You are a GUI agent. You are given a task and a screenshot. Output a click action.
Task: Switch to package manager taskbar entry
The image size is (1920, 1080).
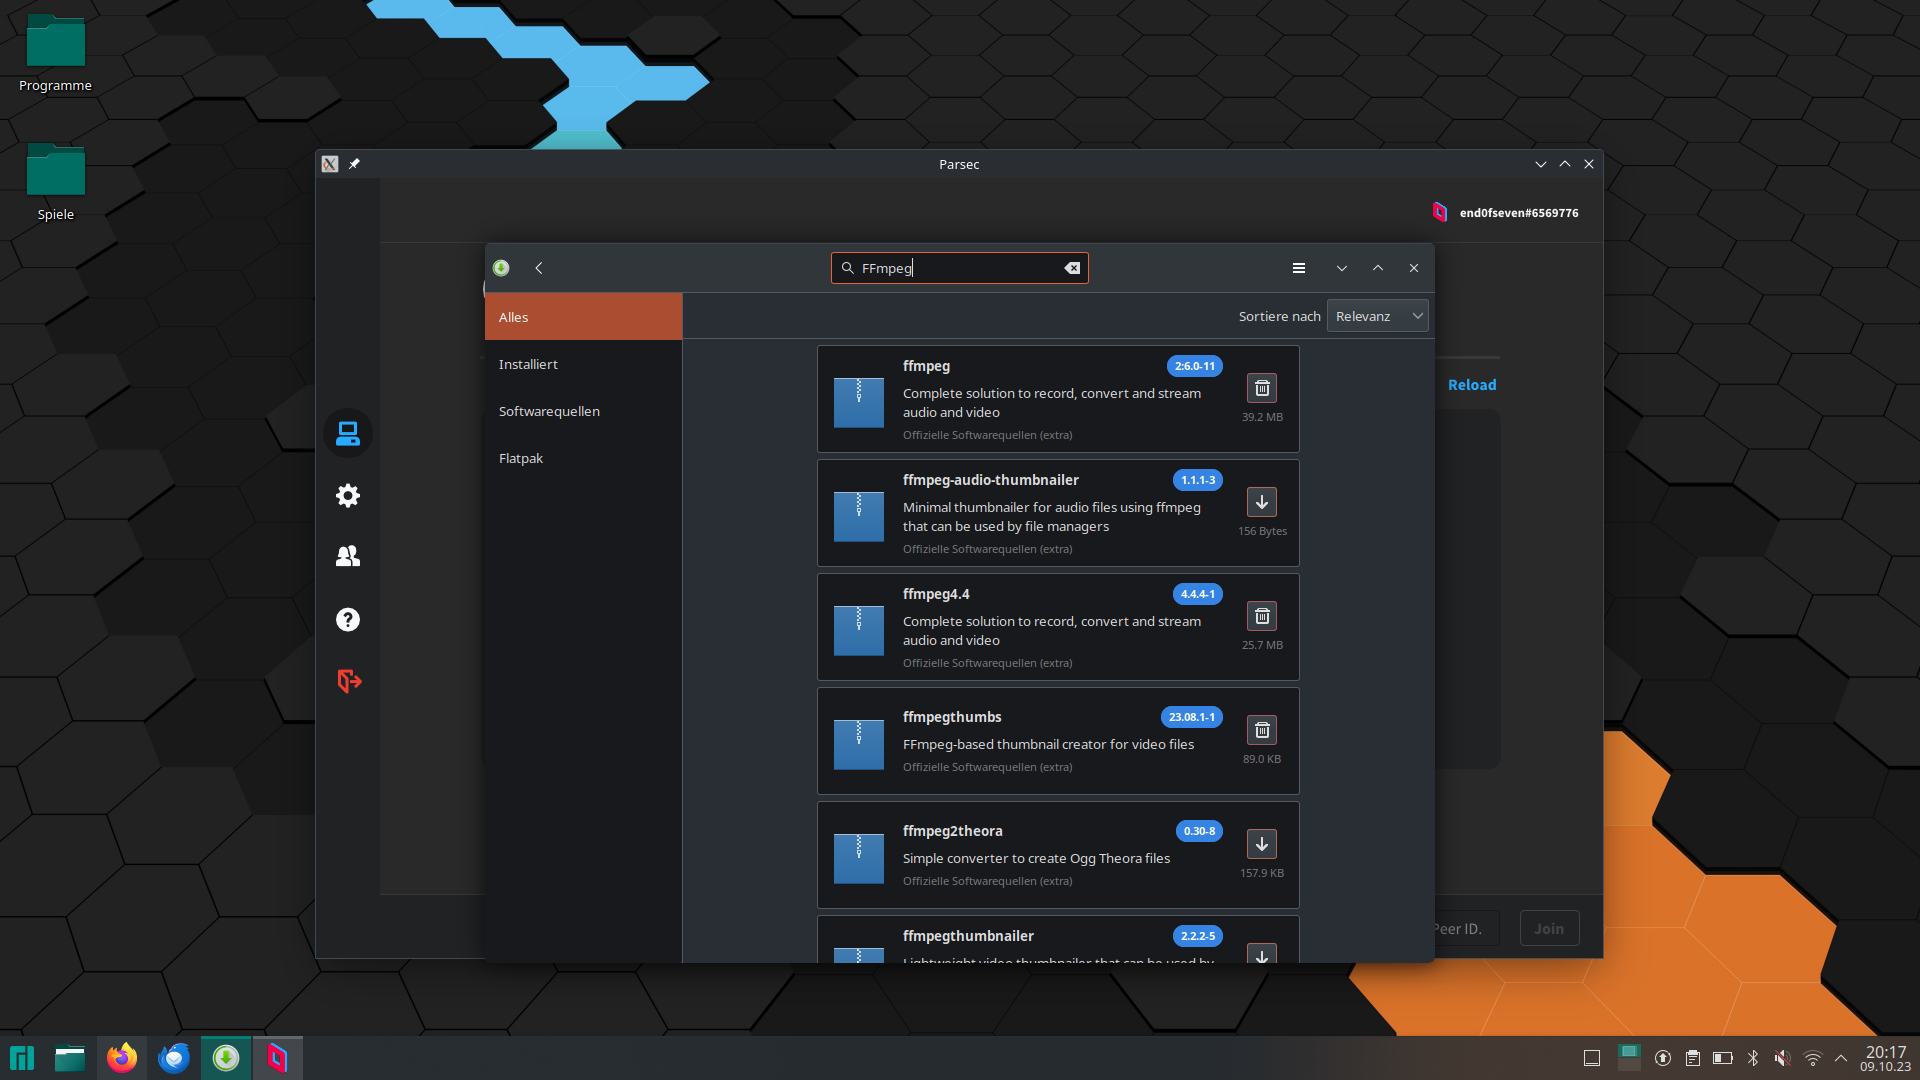(226, 1058)
